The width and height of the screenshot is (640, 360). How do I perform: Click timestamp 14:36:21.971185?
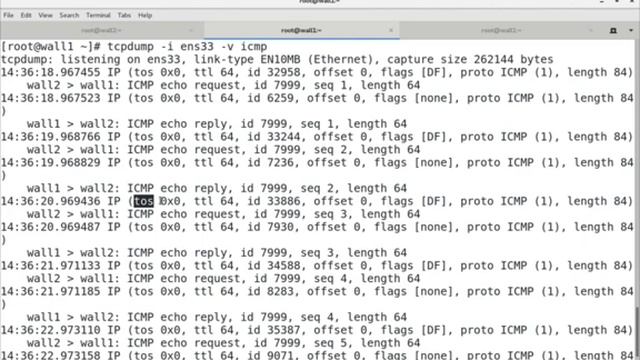51,291
